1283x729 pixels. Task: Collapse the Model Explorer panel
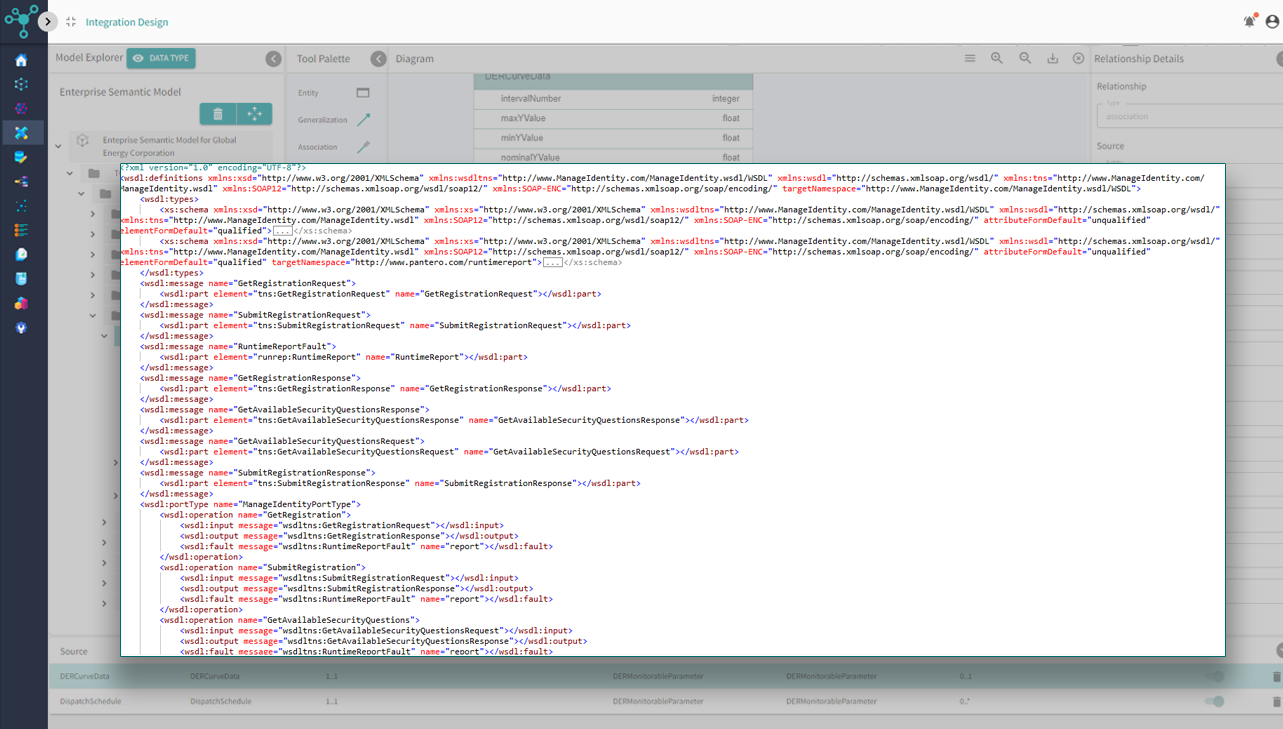tap(273, 59)
